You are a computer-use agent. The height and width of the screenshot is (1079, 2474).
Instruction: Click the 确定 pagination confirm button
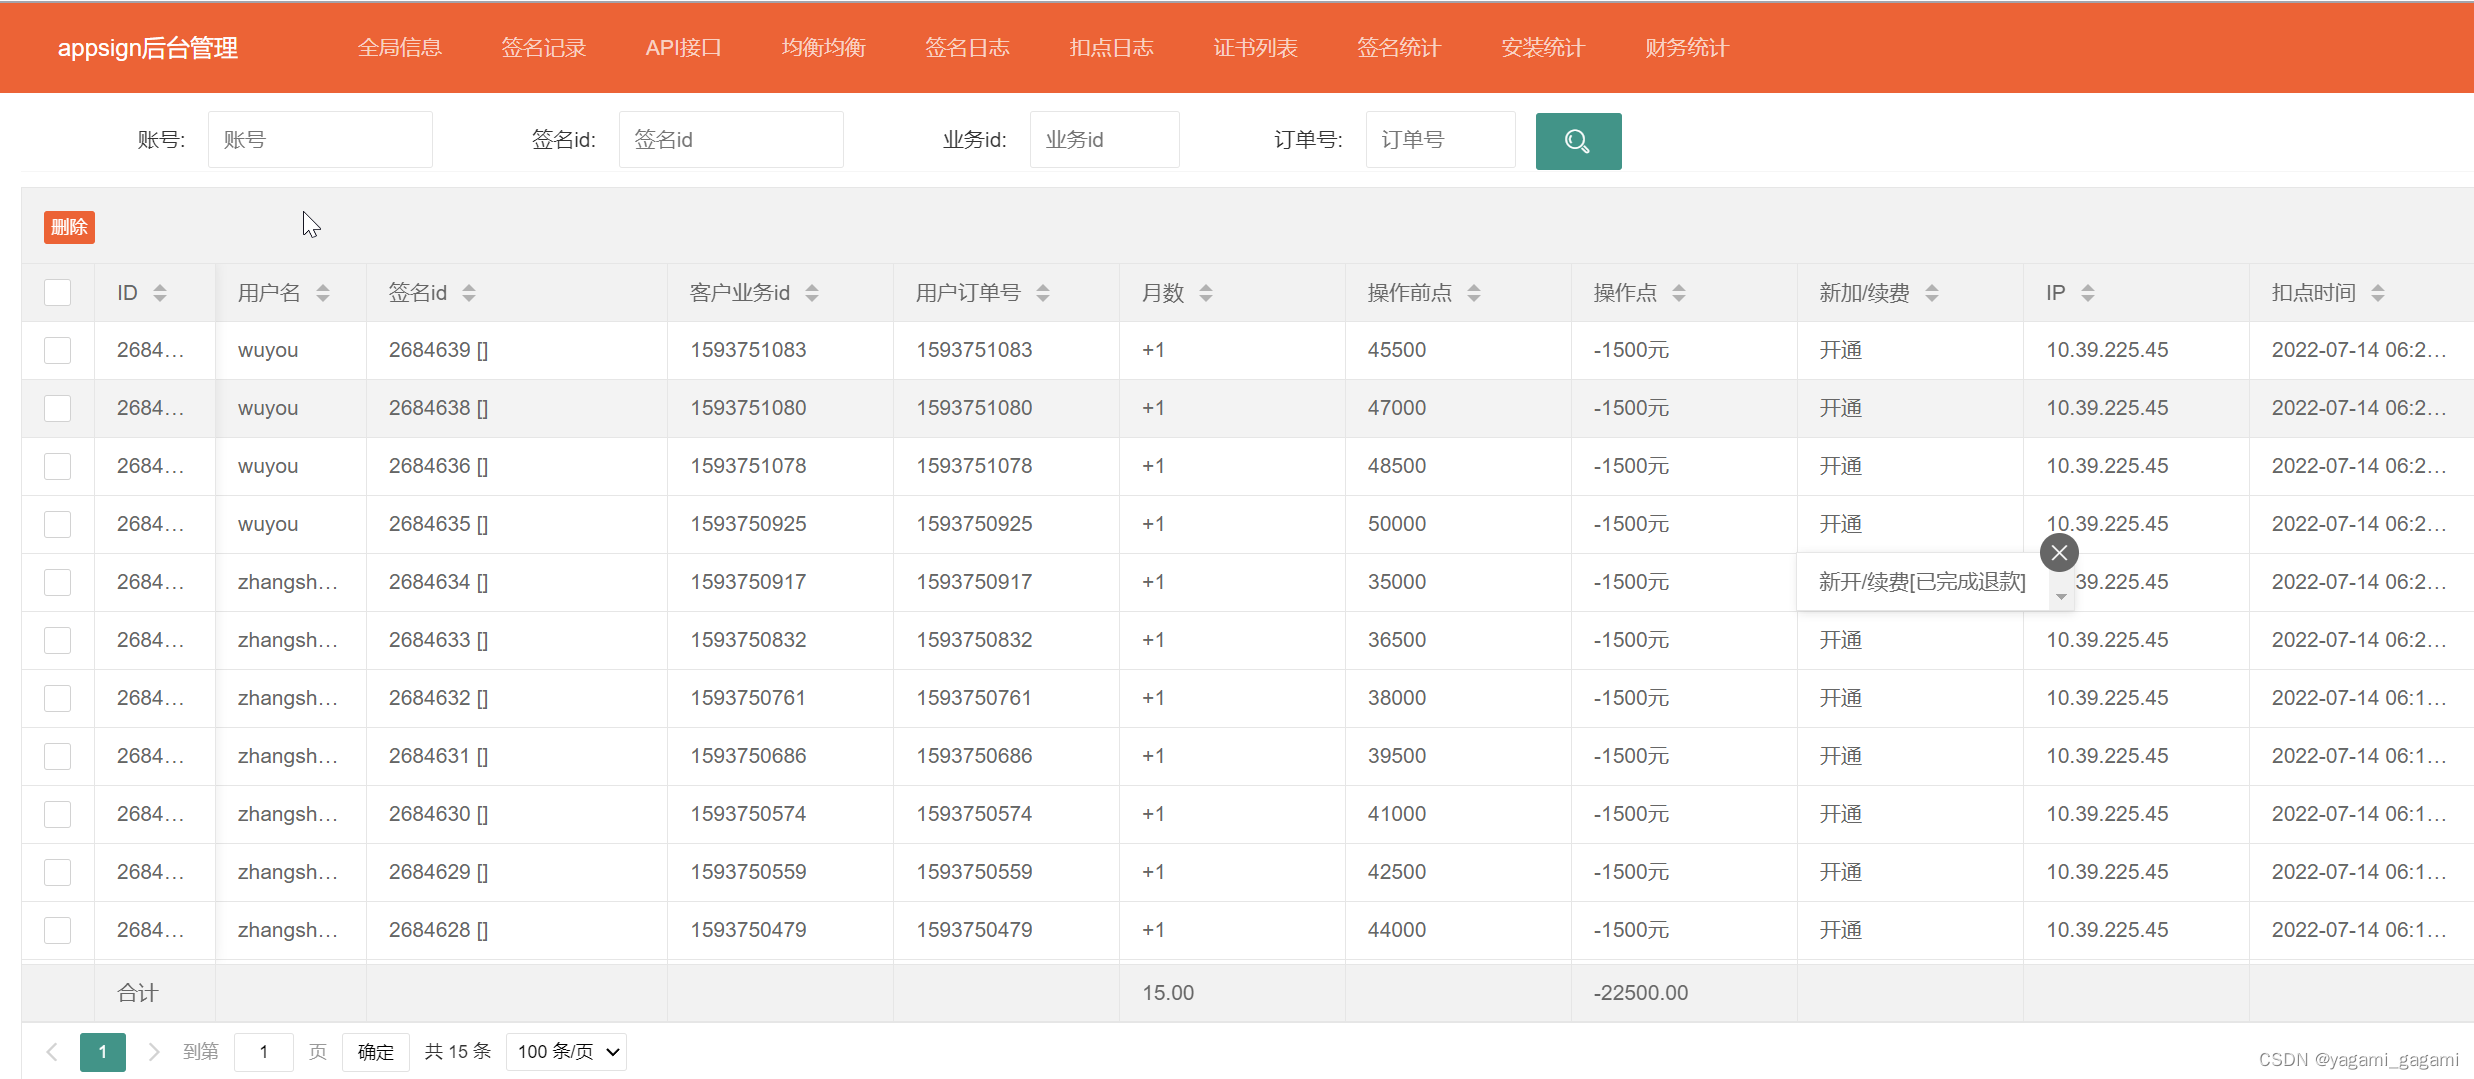[x=376, y=1052]
